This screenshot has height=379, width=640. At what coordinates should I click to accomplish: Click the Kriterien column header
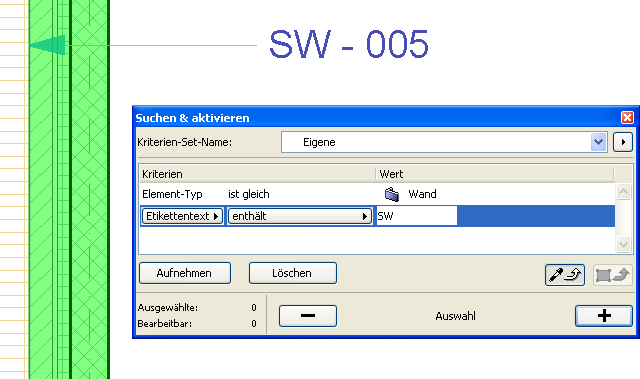[258, 174]
